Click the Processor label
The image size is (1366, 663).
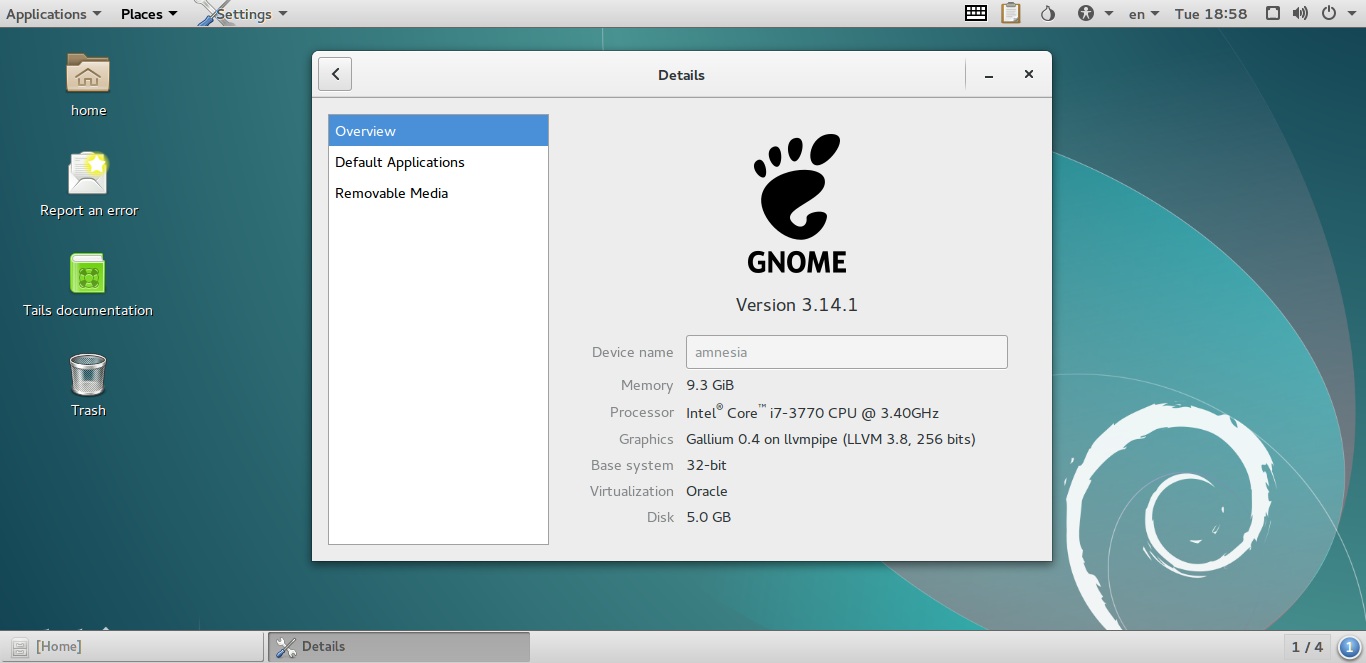pos(641,412)
